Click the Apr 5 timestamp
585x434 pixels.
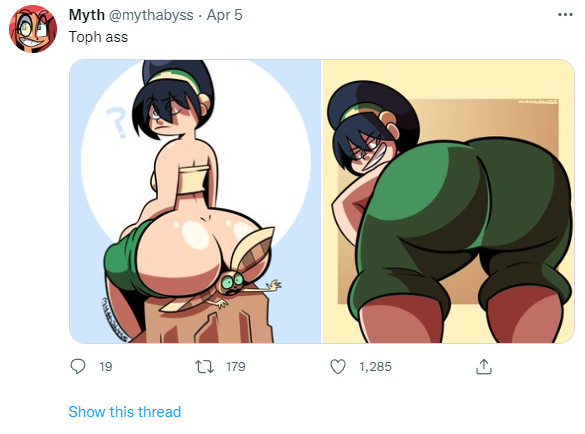point(225,15)
